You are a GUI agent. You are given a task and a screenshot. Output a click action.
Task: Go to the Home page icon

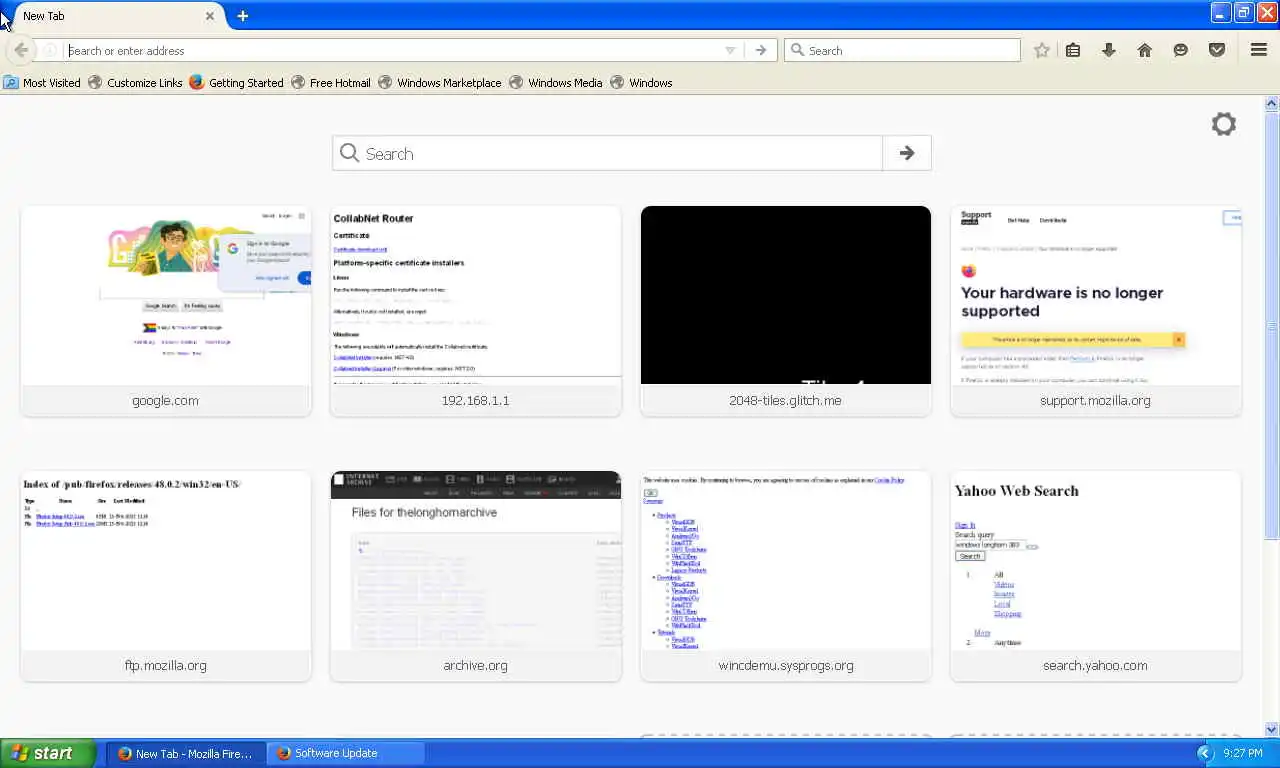tap(1145, 50)
